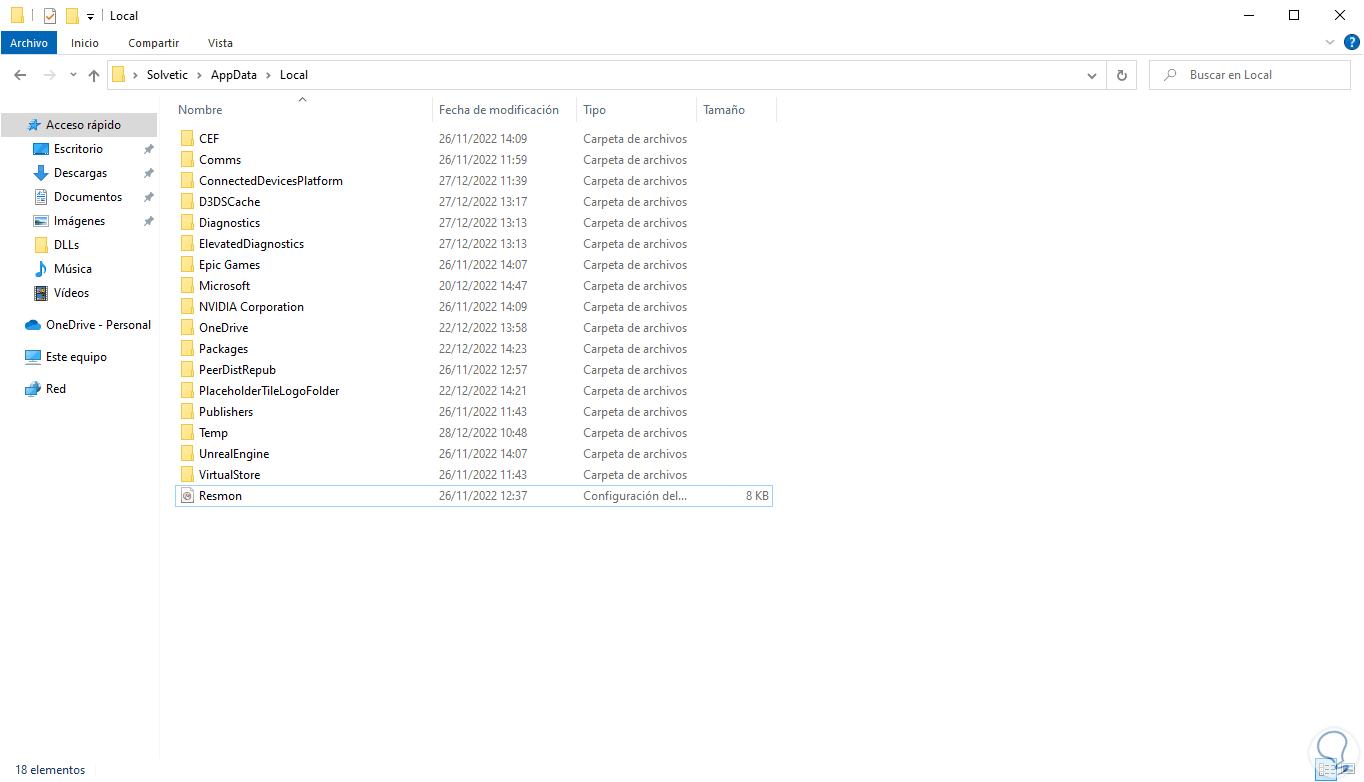The width and height of the screenshot is (1364, 782).
Task: Click the Buscar en Local search box
Action: [x=1250, y=75]
